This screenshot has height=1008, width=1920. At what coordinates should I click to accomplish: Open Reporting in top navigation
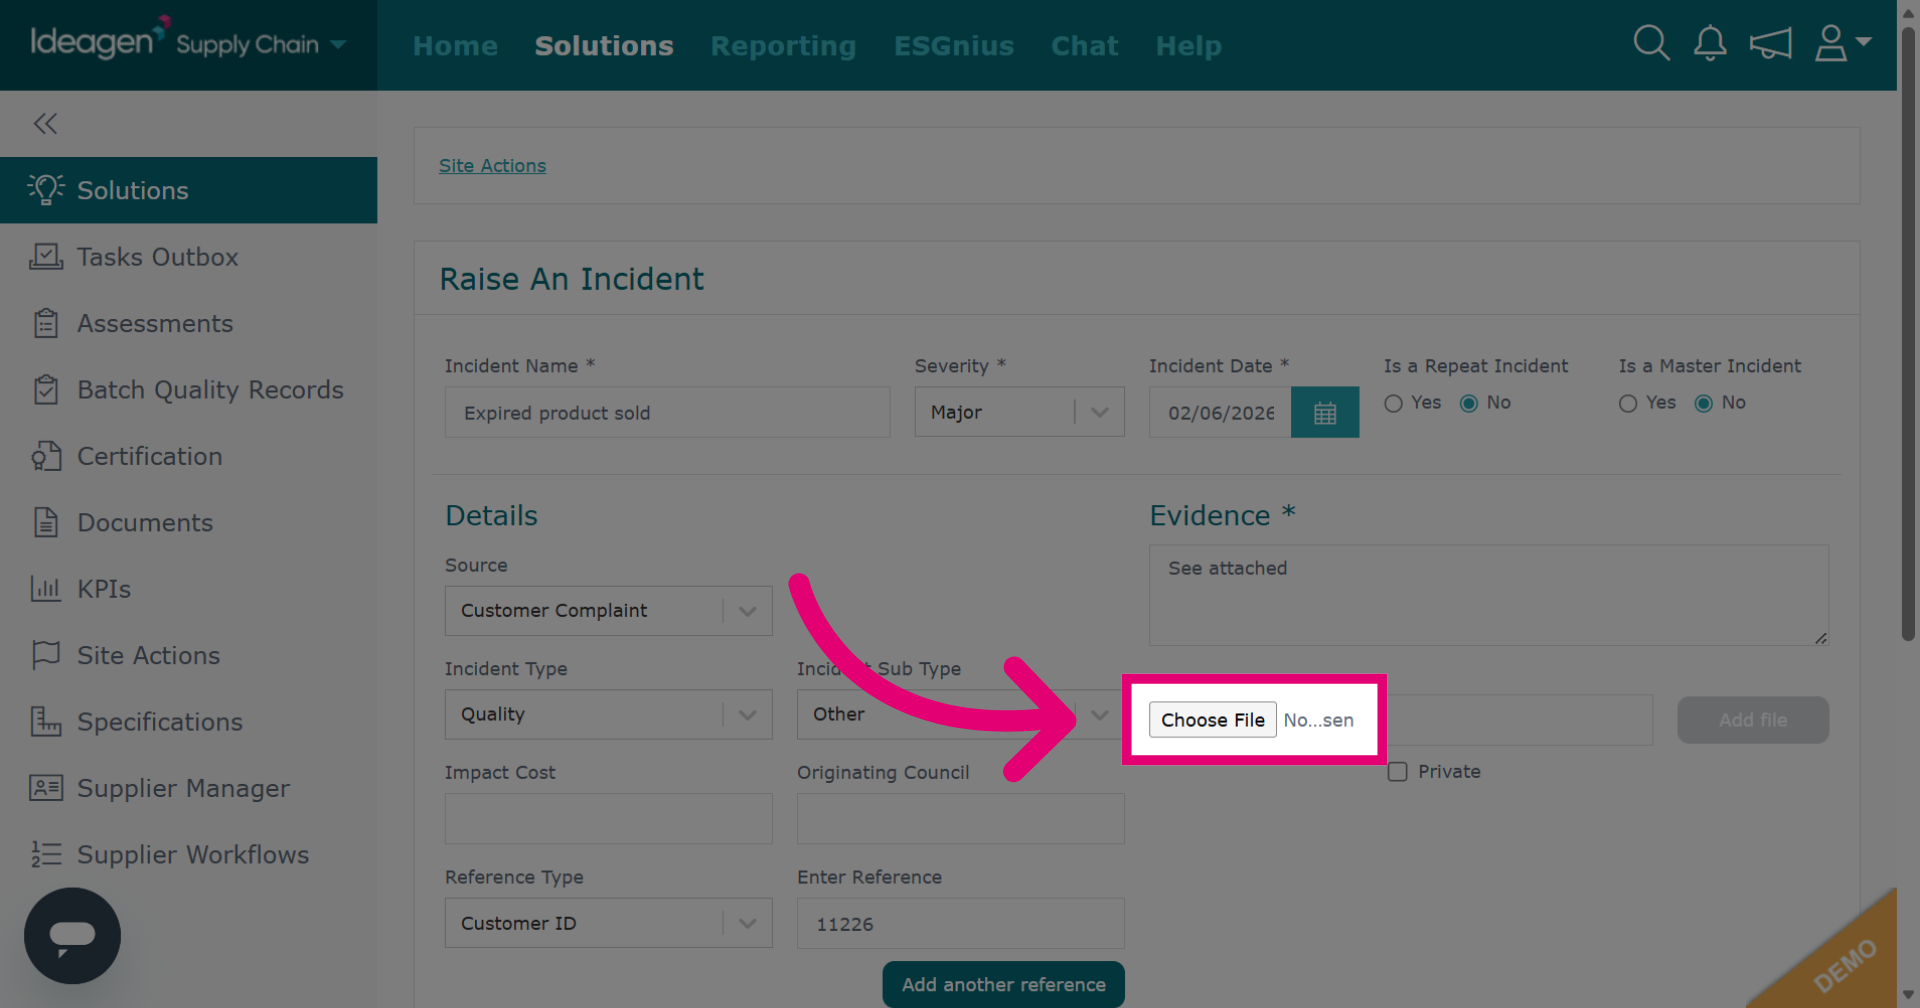point(784,46)
